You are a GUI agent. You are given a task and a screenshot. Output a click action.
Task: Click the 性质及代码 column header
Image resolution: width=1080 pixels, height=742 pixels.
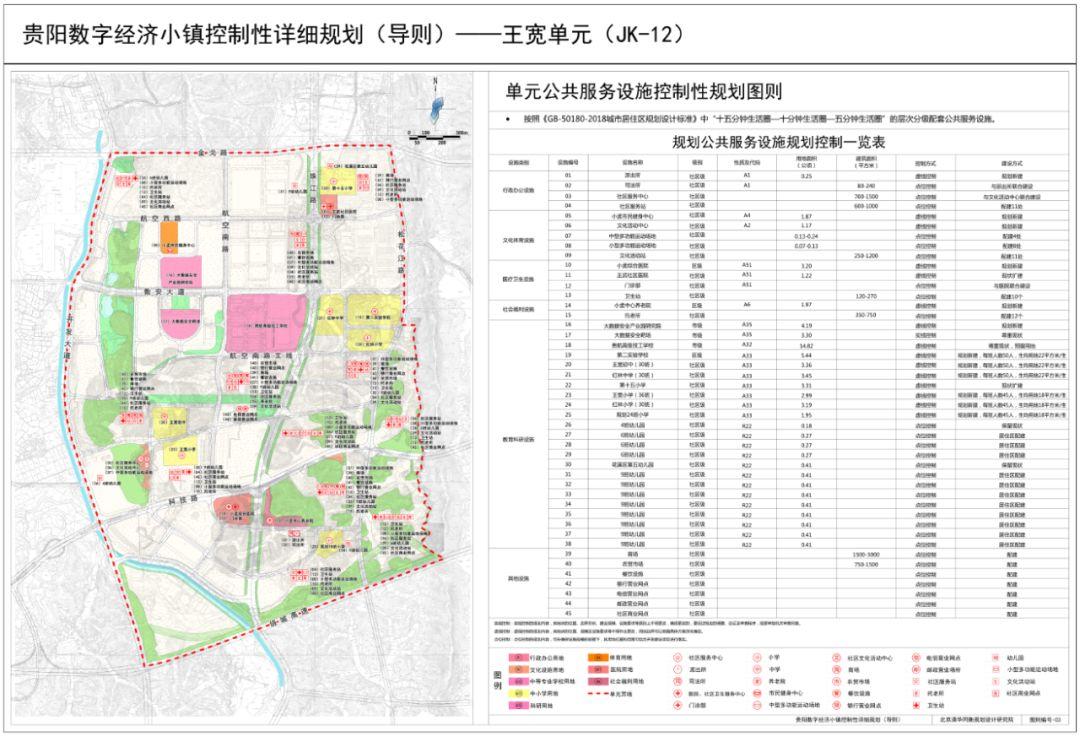click(x=747, y=163)
